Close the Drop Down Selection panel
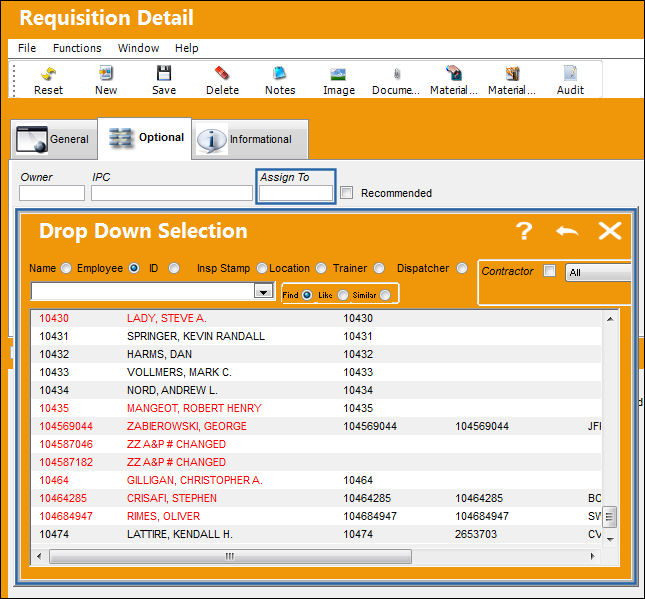The width and height of the screenshot is (645, 599). point(610,231)
